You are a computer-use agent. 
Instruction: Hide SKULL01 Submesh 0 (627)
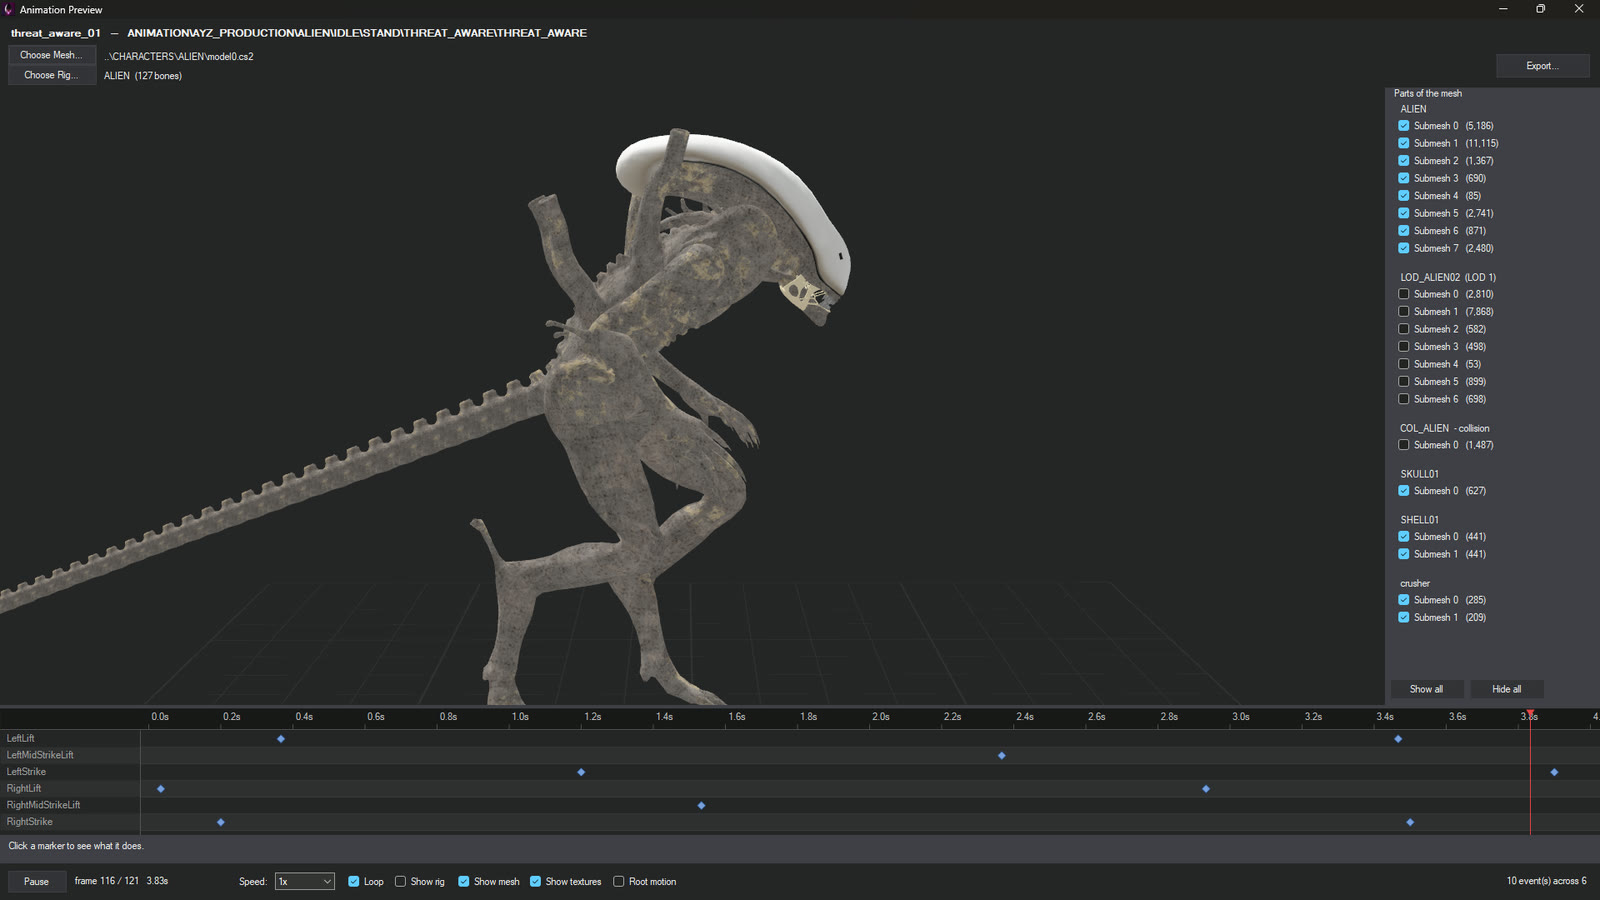click(1404, 491)
